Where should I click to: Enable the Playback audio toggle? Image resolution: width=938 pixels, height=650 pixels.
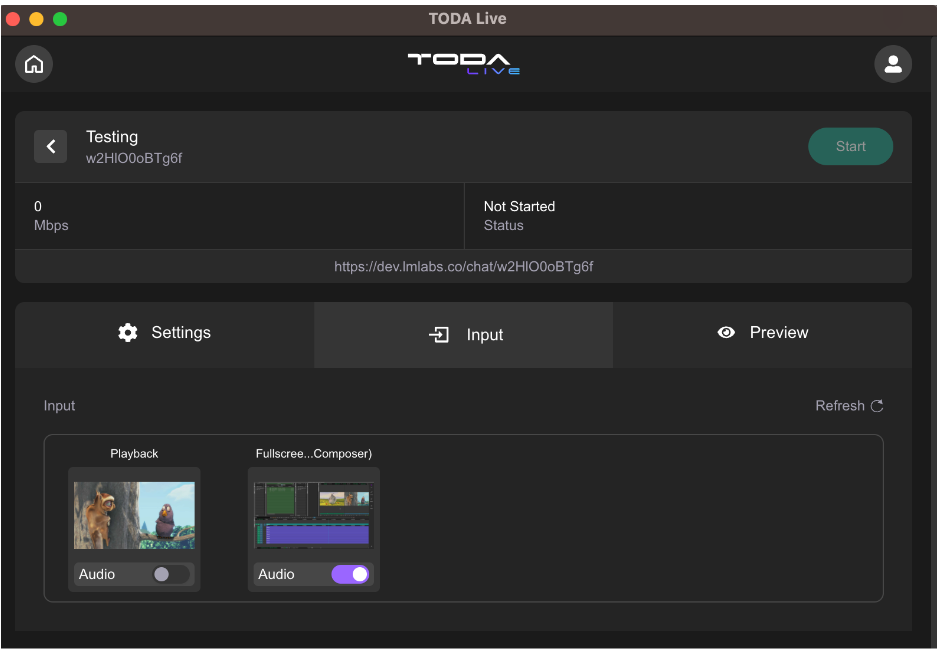click(170, 574)
